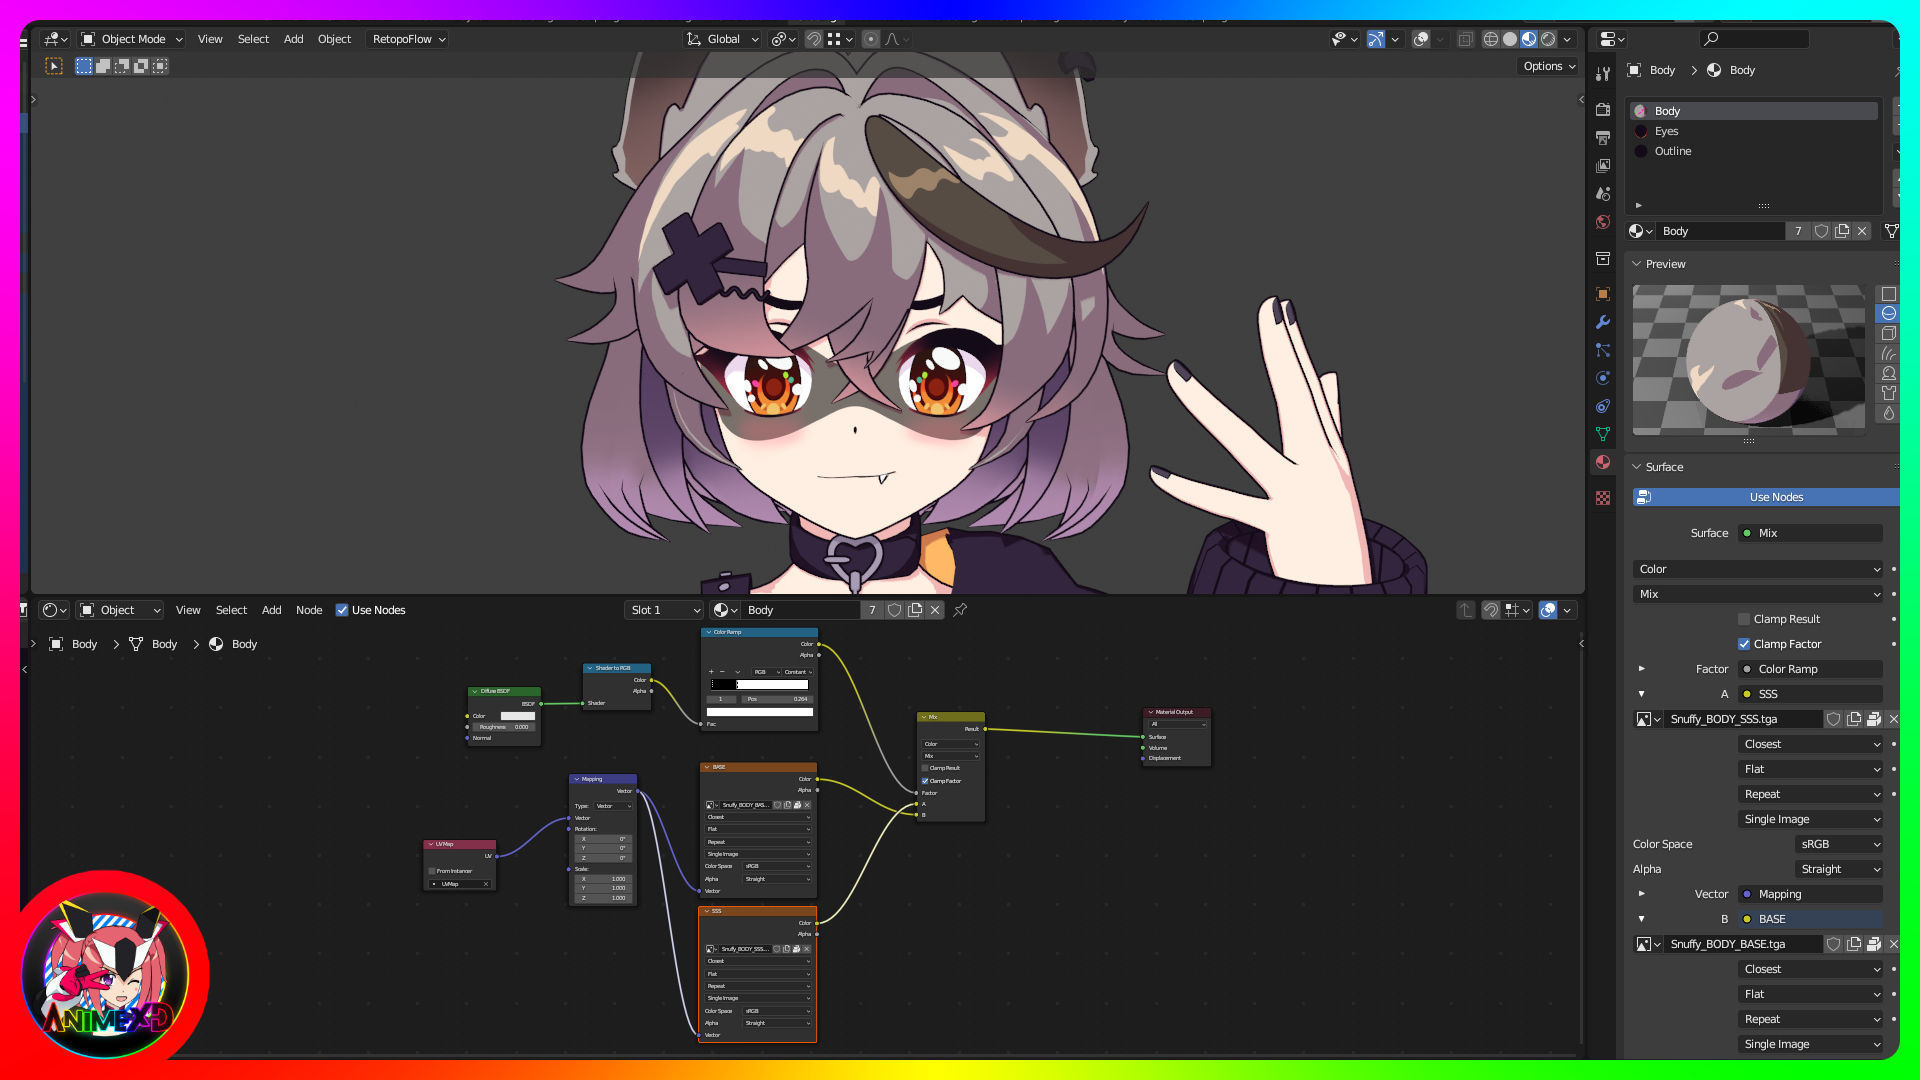This screenshot has width=1920, height=1080.
Task: Open the Modifiers properties tab (wrench icon)
Action: pos(1603,322)
